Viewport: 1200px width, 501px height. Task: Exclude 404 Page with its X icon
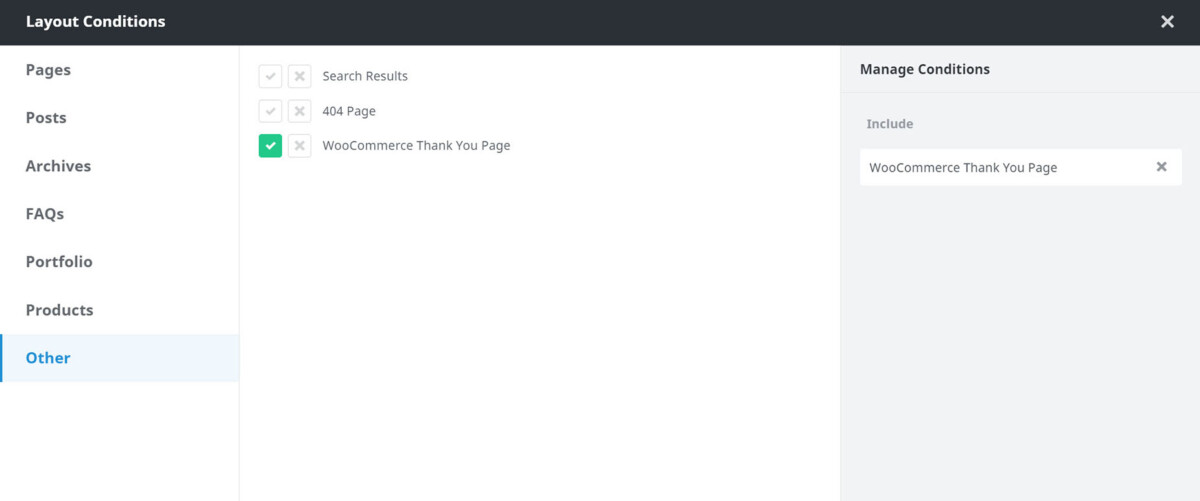pyautogui.click(x=299, y=111)
